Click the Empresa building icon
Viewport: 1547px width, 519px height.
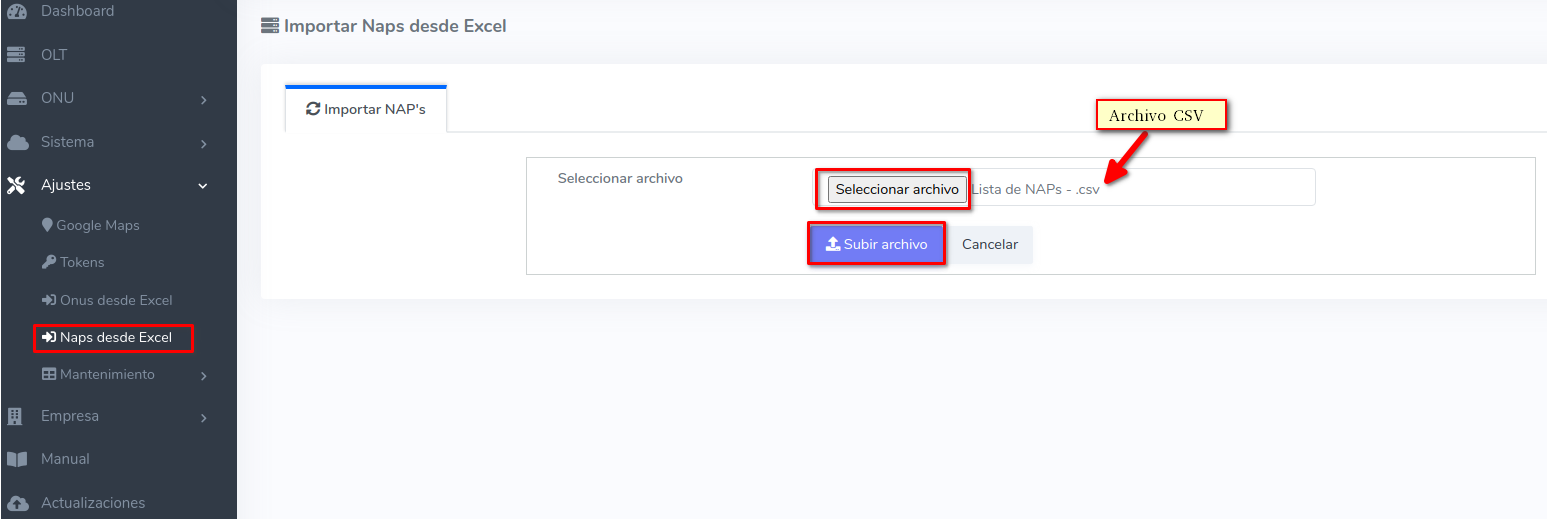[x=16, y=416]
